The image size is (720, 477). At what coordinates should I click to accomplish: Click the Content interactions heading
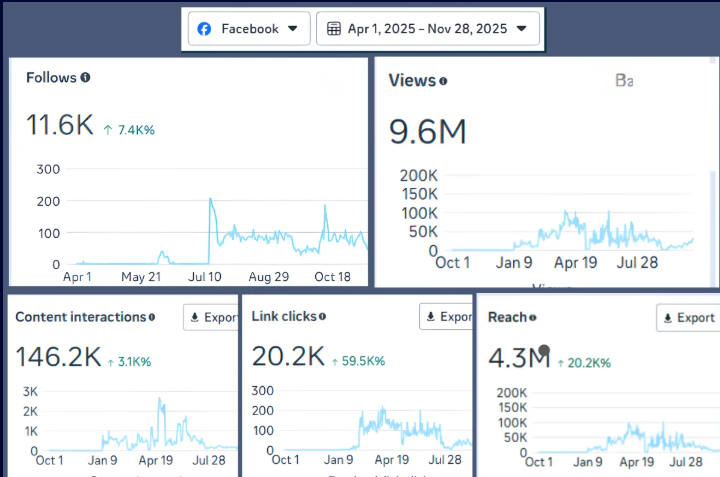point(81,317)
